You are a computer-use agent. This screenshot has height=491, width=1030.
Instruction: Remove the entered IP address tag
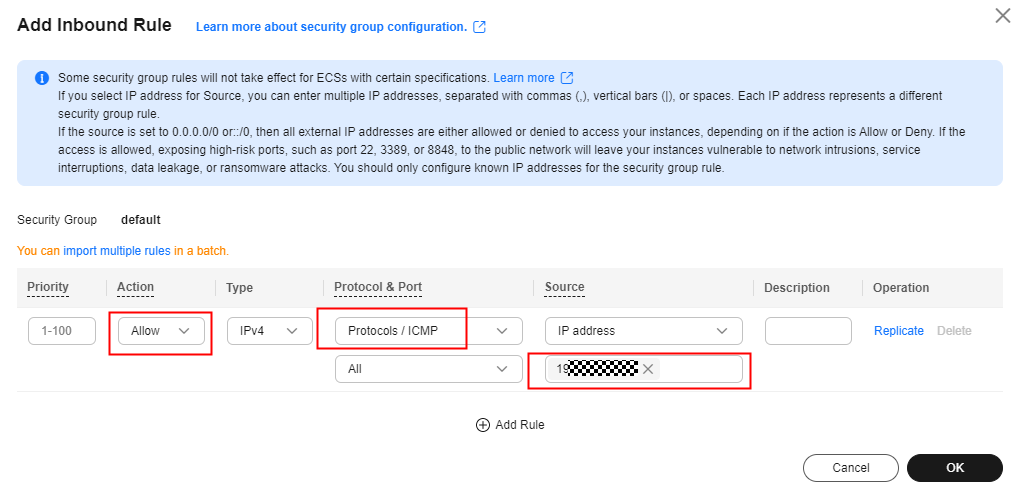click(648, 369)
